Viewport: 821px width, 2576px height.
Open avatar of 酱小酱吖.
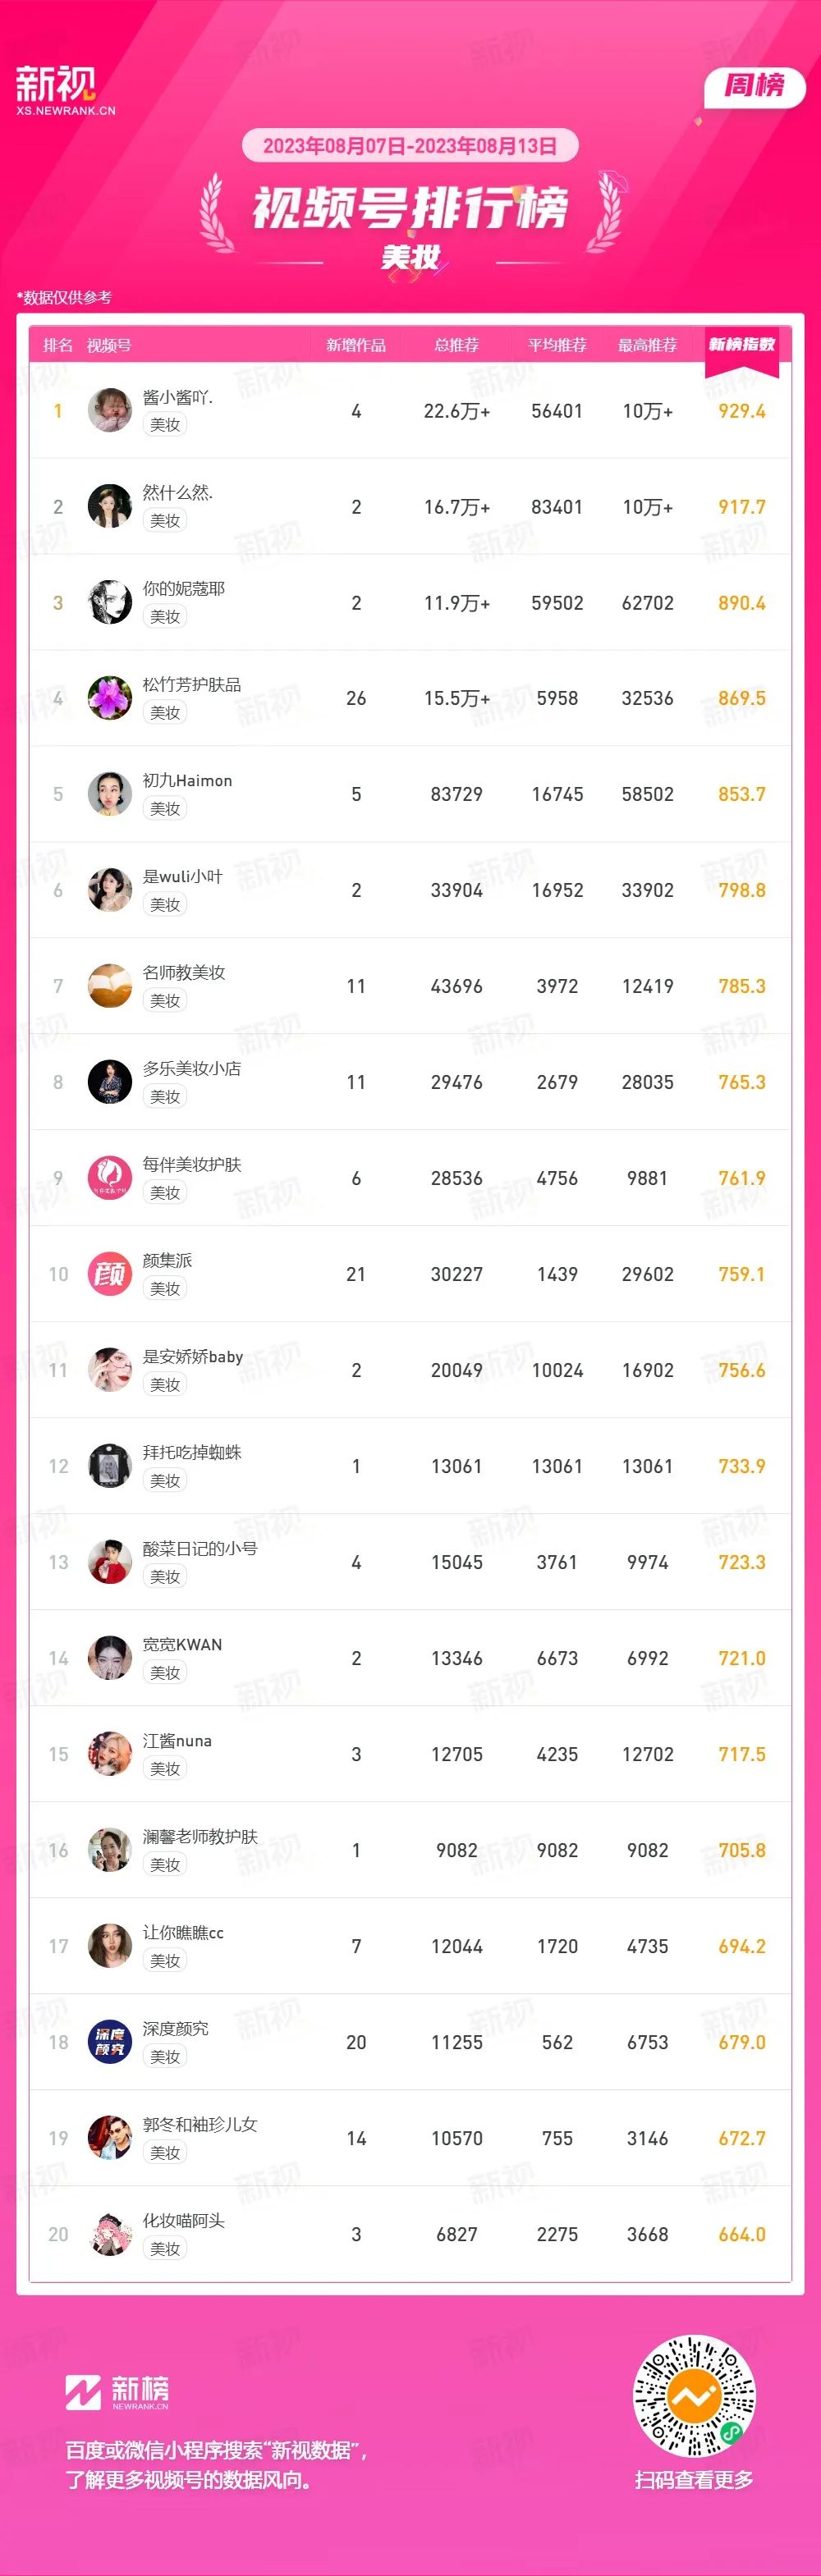tap(110, 411)
